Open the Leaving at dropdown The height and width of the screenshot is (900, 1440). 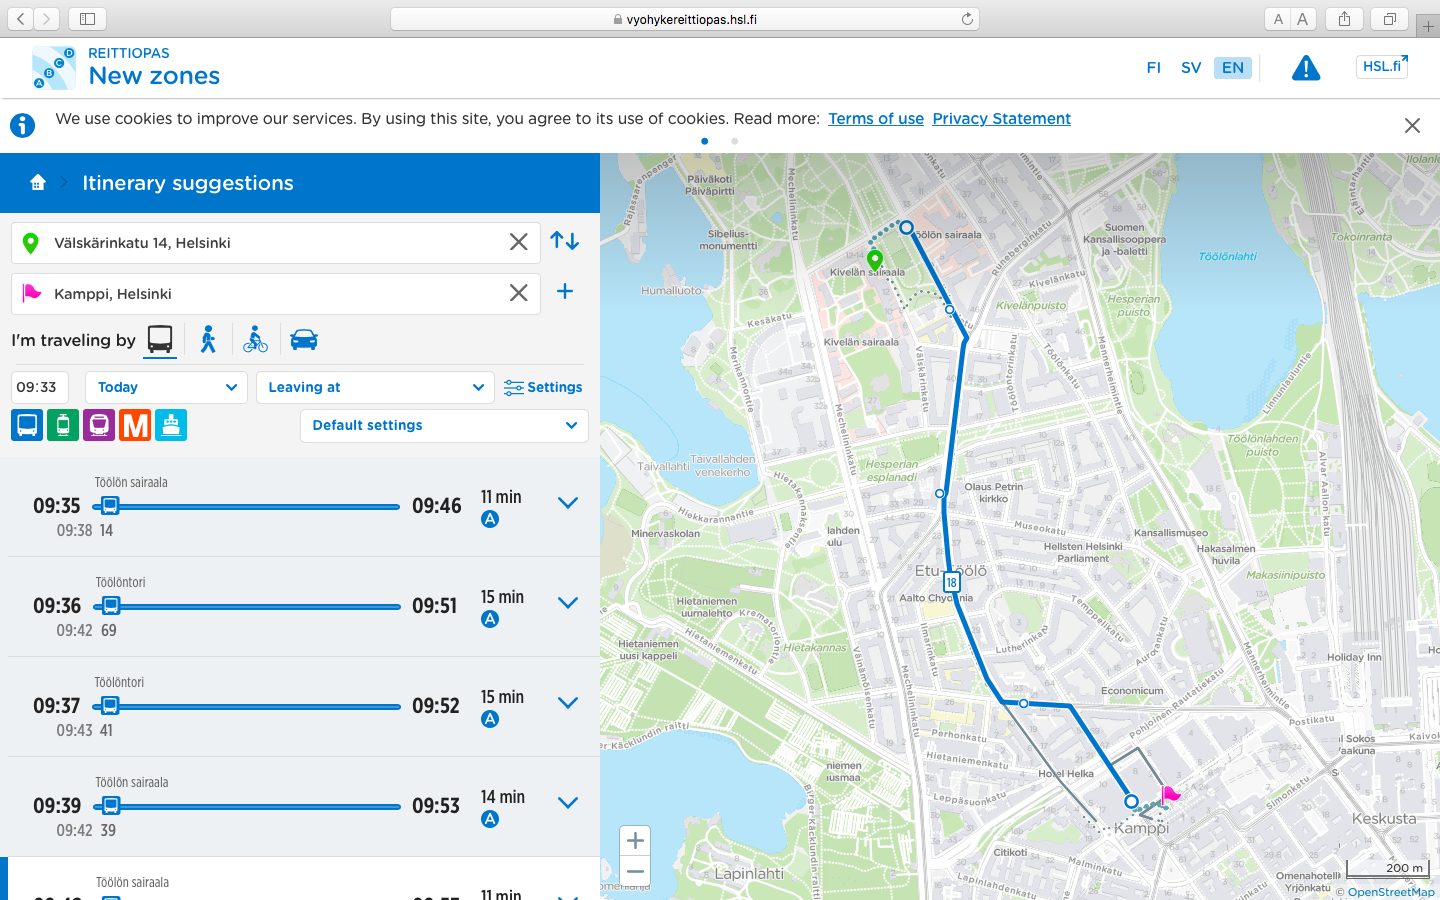[x=375, y=387]
